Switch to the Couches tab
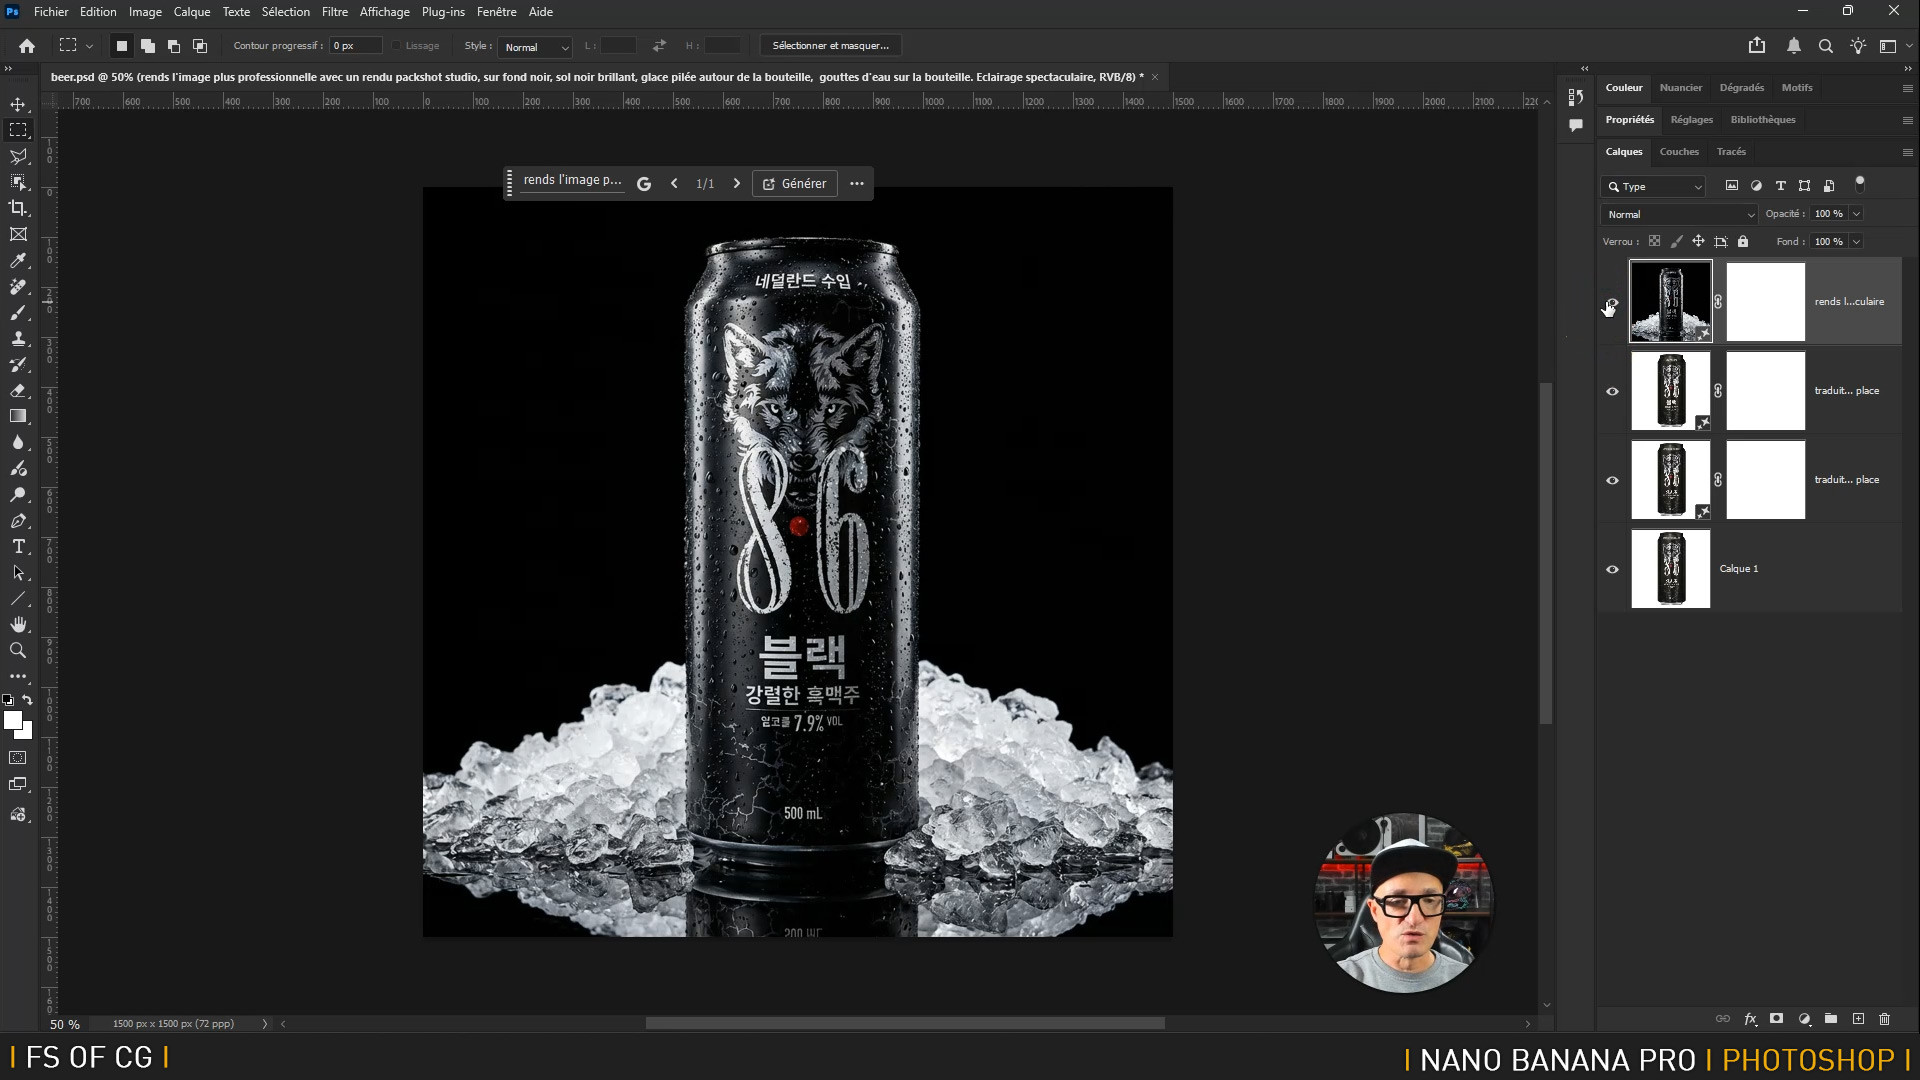Viewport: 1920px width, 1080px height. (x=1678, y=152)
